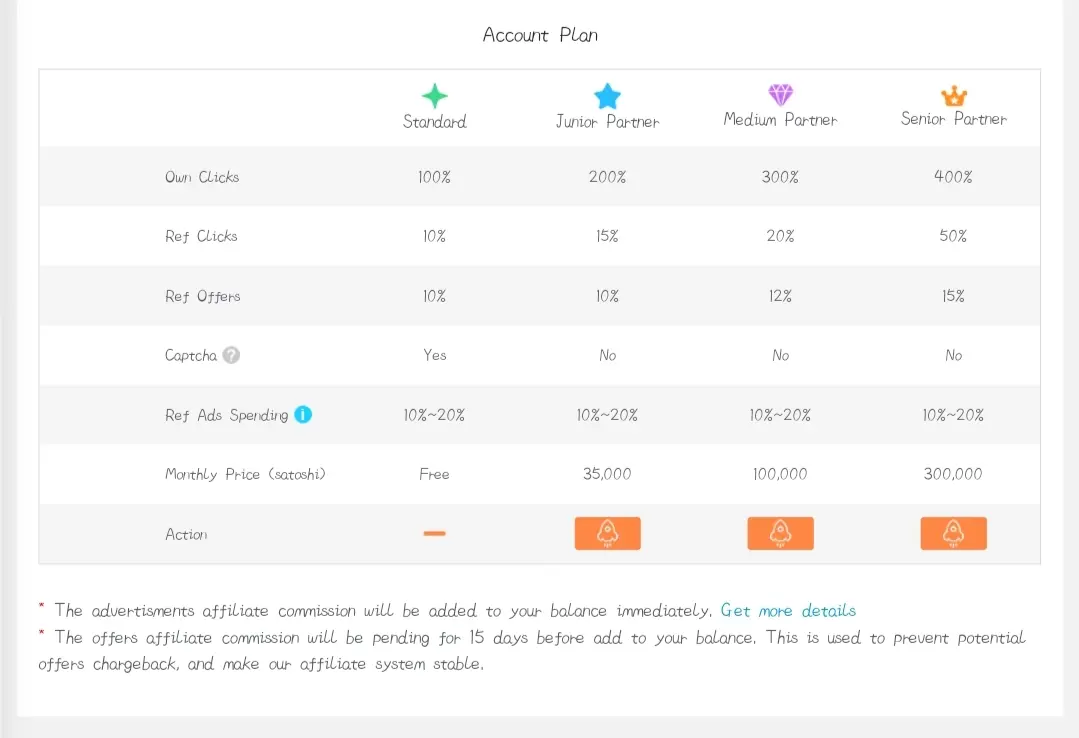The width and height of the screenshot is (1079, 738).
Task: Click the 35,000 Junior Partner price
Action: pos(607,474)
